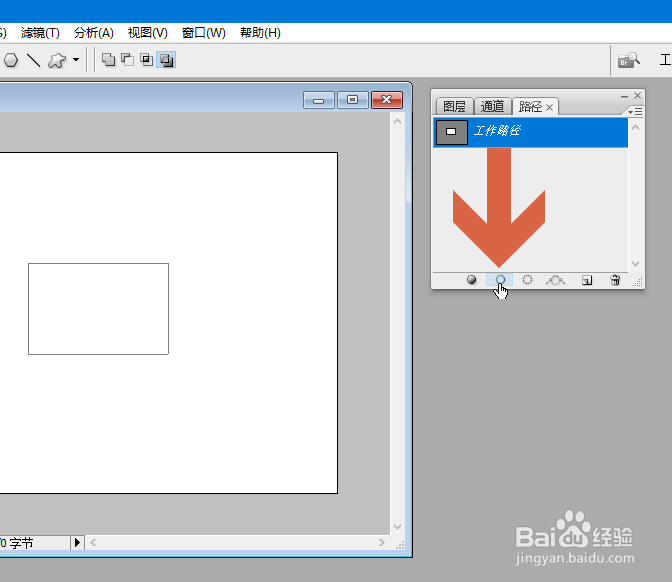Stroke path with brush
This screenshot has width=672, height=582.
500,280
